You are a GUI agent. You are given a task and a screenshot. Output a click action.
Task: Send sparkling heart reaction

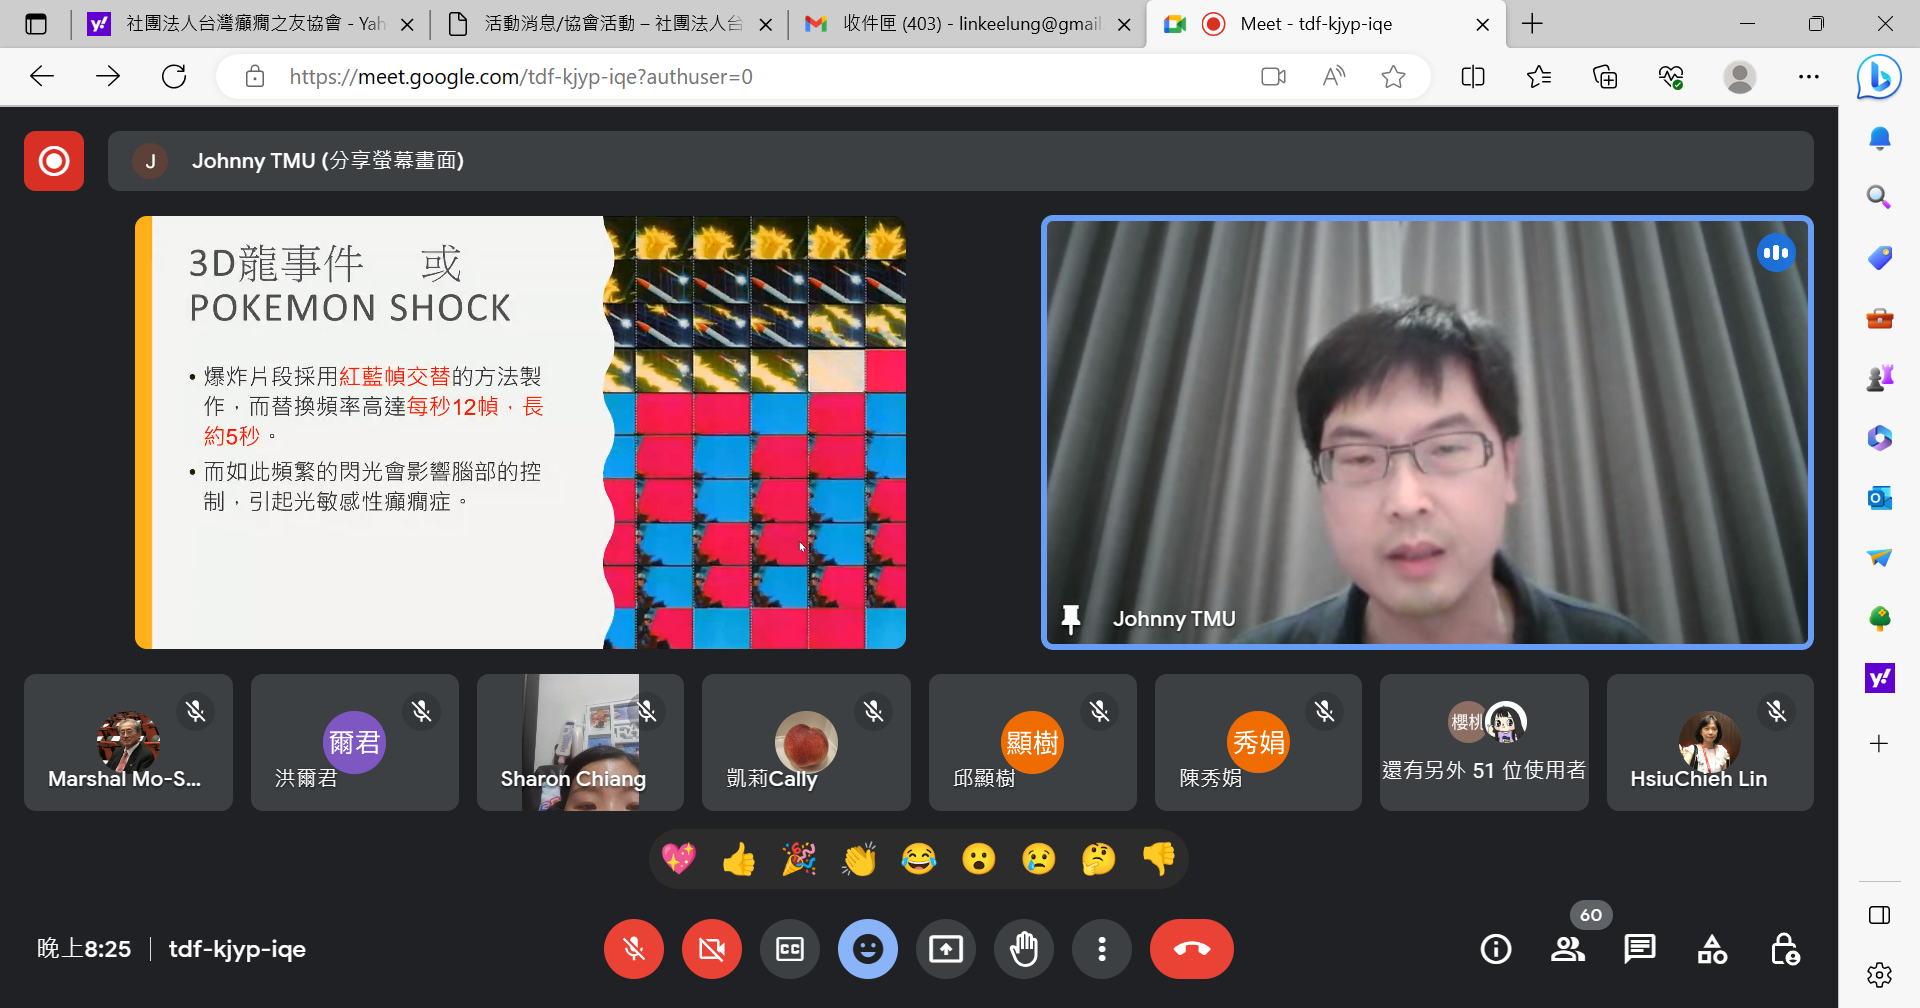pos(679,859)
